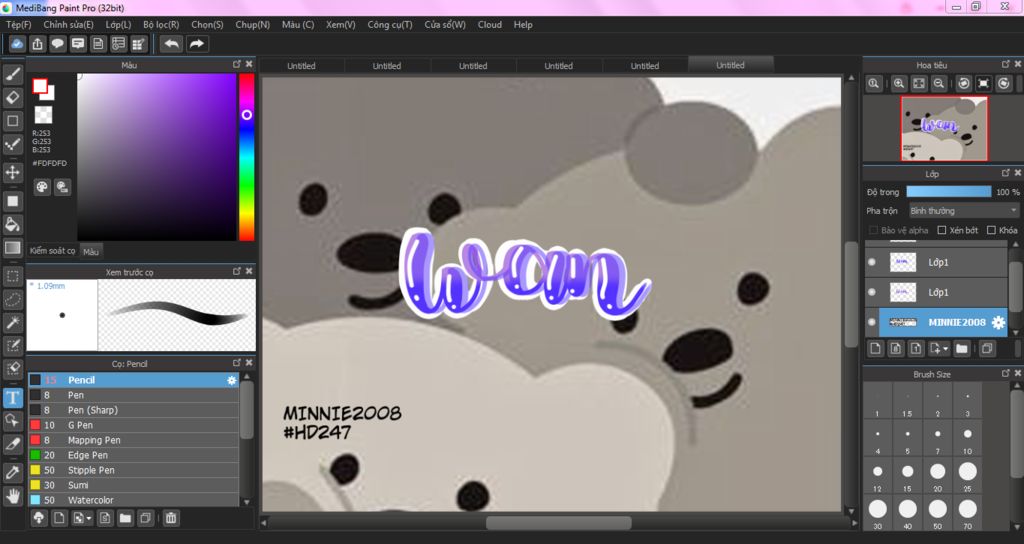Click the cloud save icon in toolbar

point(17,44)
